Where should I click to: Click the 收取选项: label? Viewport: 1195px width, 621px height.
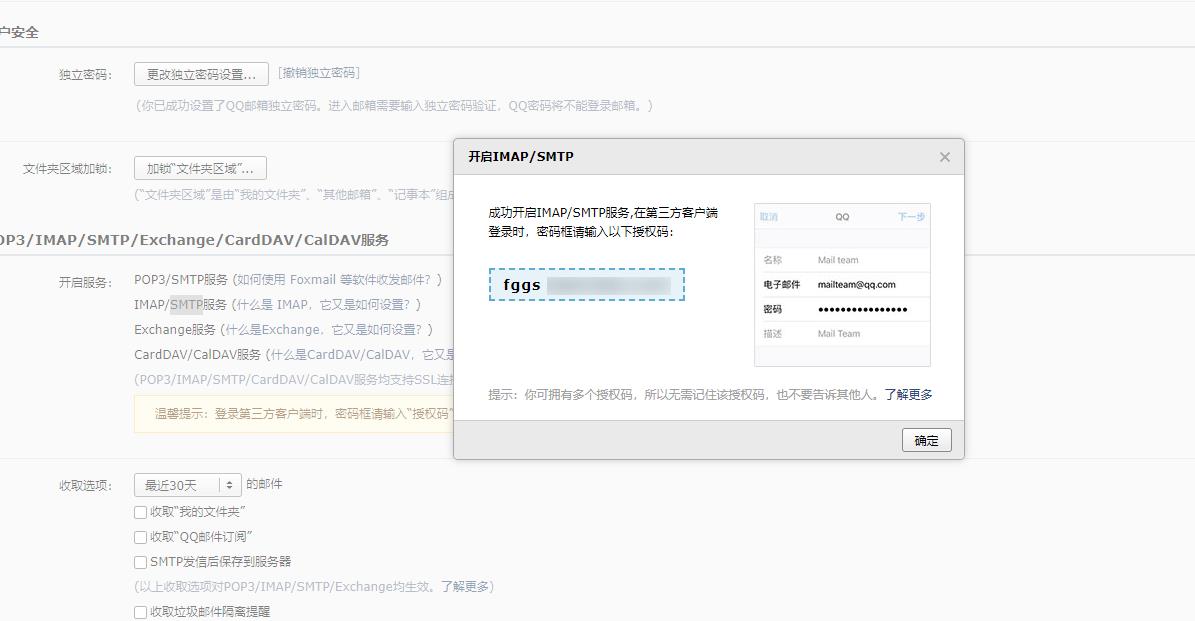(x=85, y=486)
